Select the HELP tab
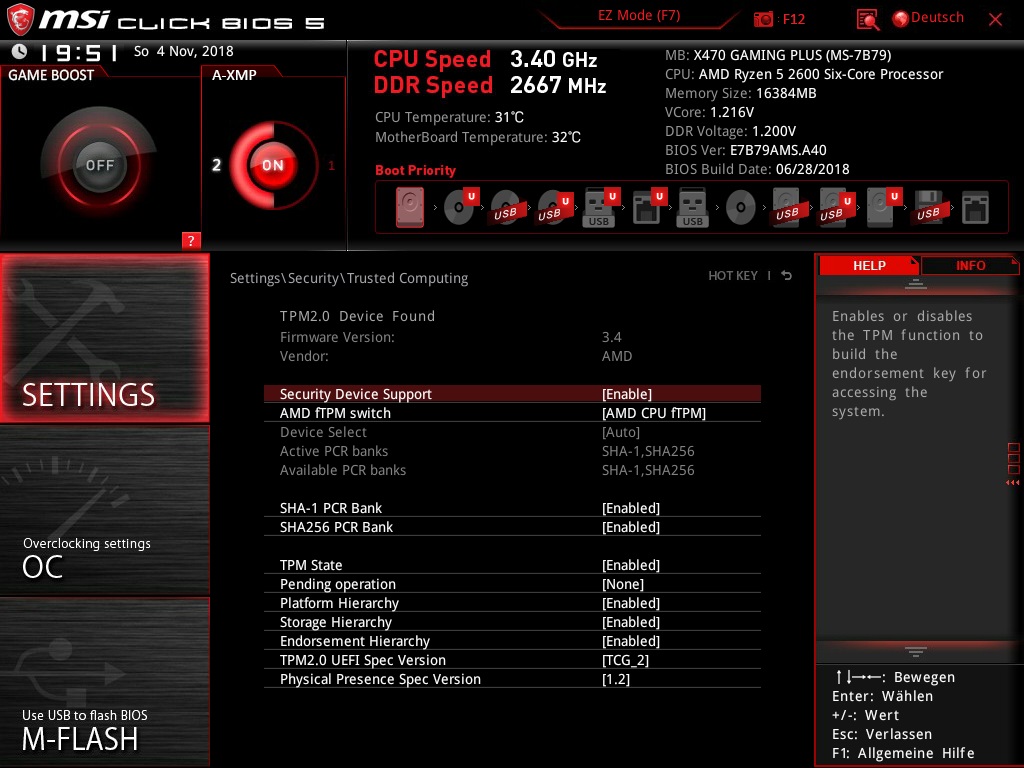 click(x=869, y=266)
